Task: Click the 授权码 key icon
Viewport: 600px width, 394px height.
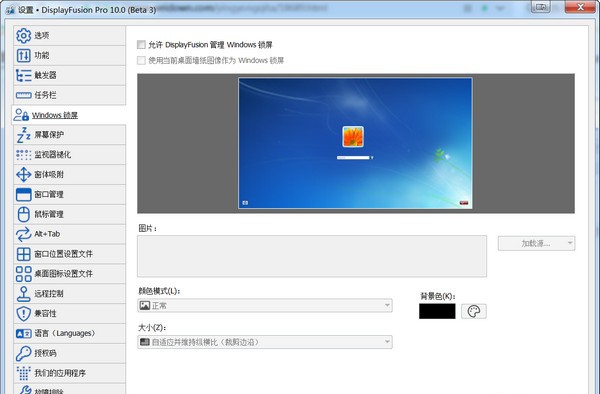Action: (23, 353)
